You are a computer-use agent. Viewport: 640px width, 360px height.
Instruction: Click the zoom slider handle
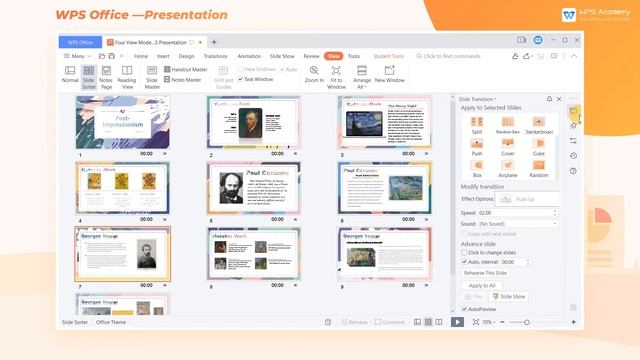coord(527,322)
